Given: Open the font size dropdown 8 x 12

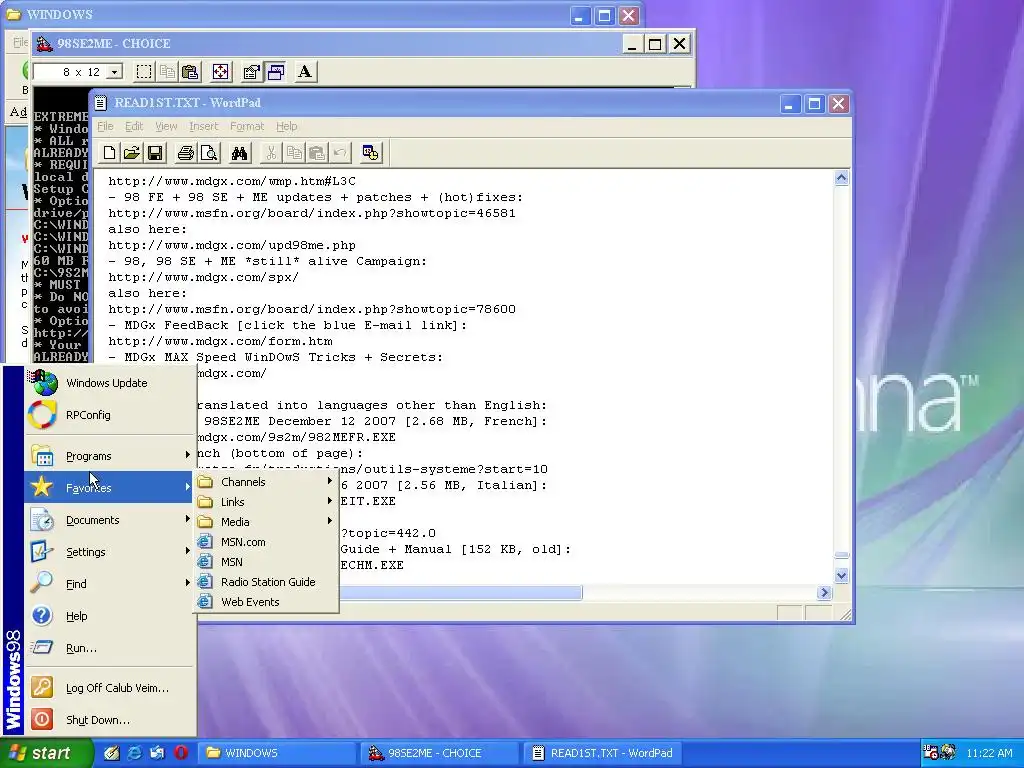Looking at the screenshot, I should click(115, 72).
